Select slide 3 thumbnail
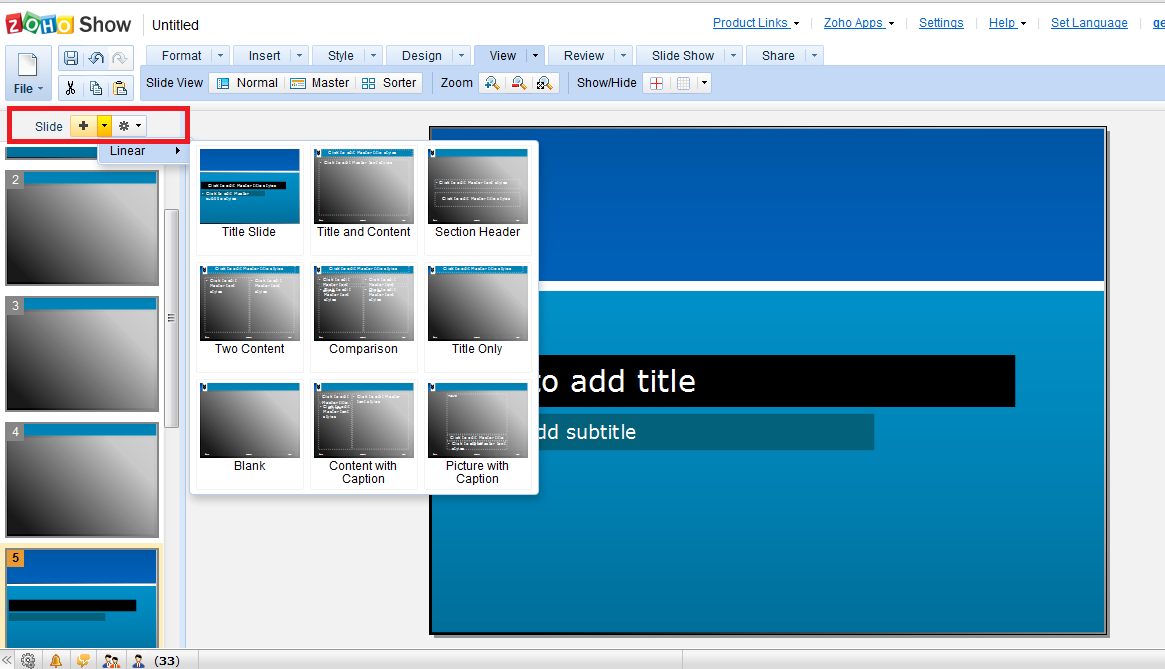The image size is (1165, 669). (x=82, y=354)
